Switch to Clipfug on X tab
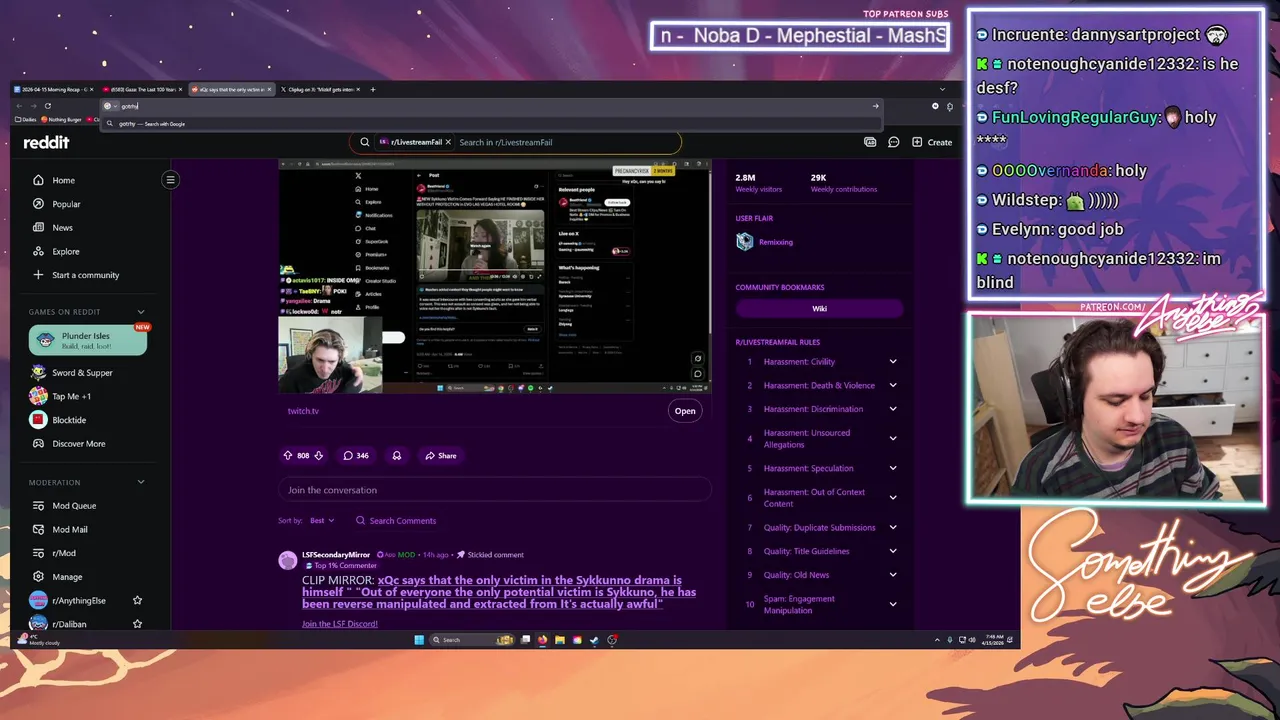The width and height of the screenshot is (1280, 720). (320, 89)
